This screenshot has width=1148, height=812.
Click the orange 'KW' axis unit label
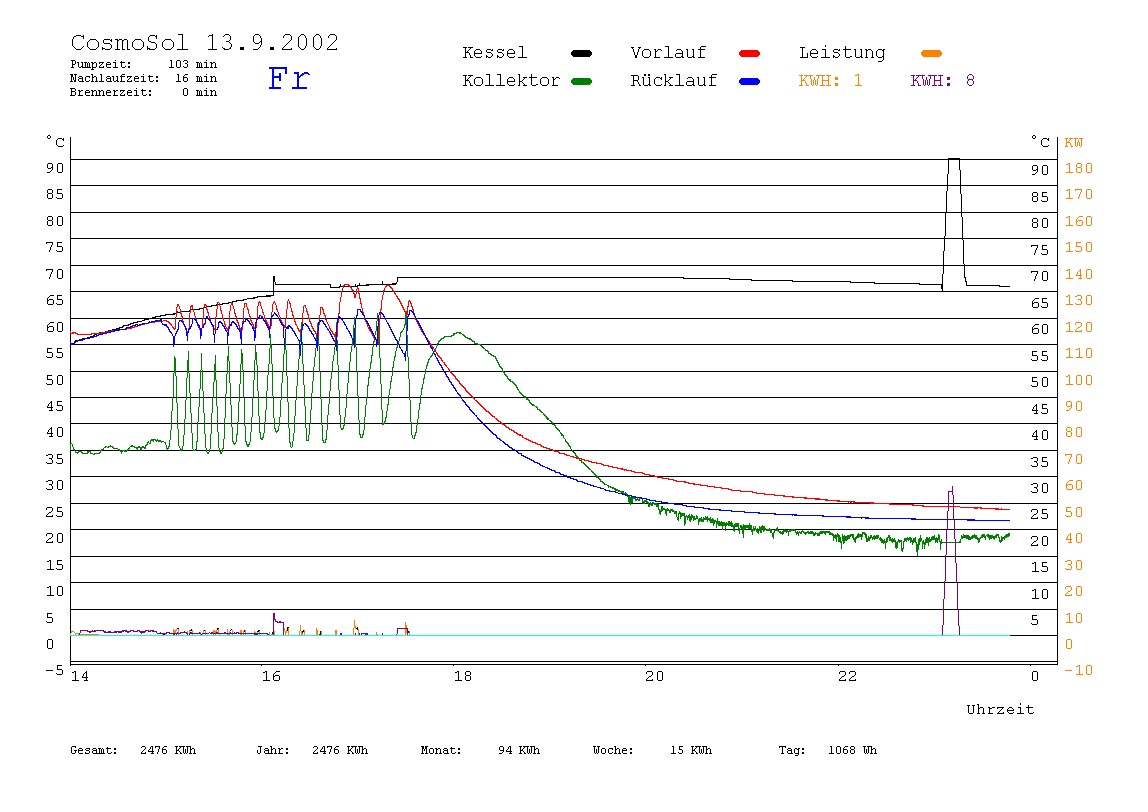[1073, 143]
